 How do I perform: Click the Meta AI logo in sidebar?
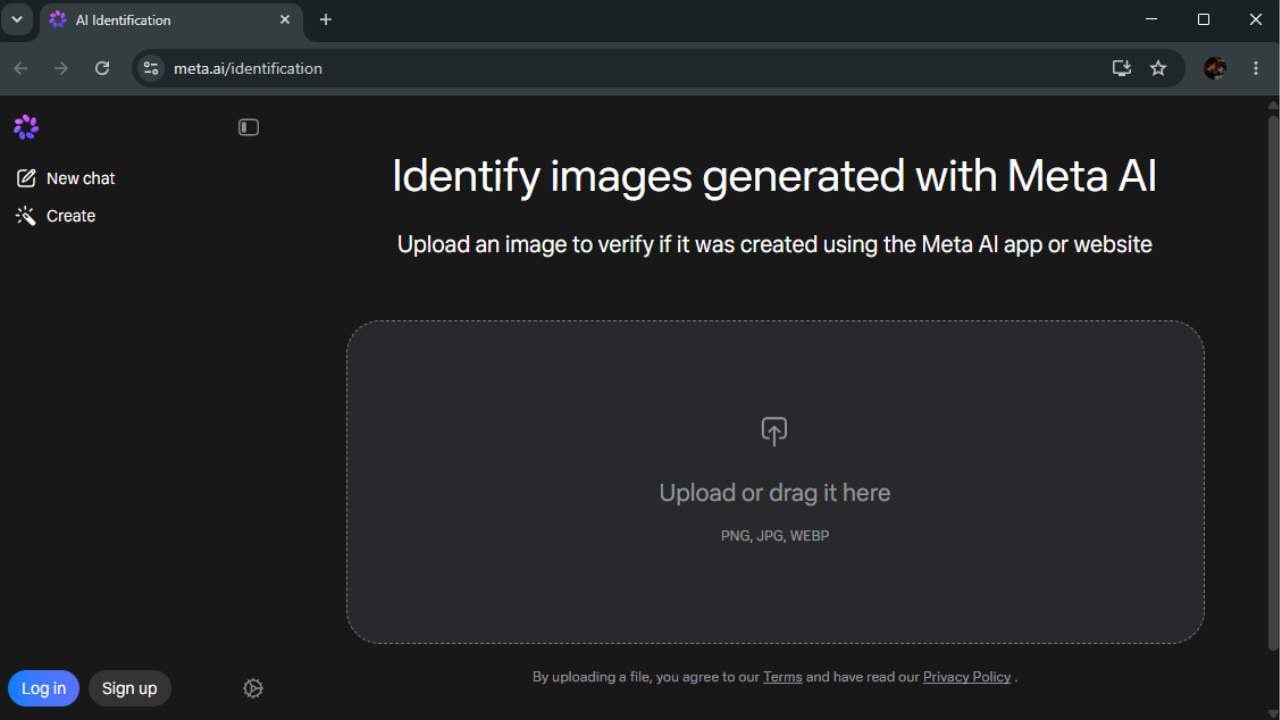(x=26, y=127)
